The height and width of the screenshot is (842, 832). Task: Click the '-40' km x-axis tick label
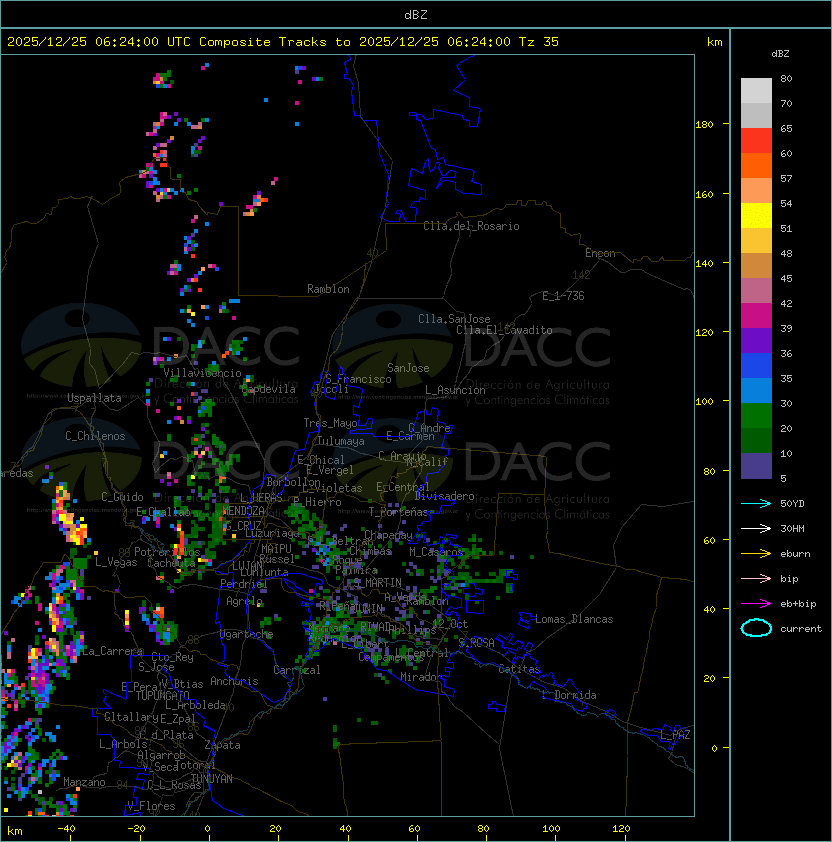point(66,829)
